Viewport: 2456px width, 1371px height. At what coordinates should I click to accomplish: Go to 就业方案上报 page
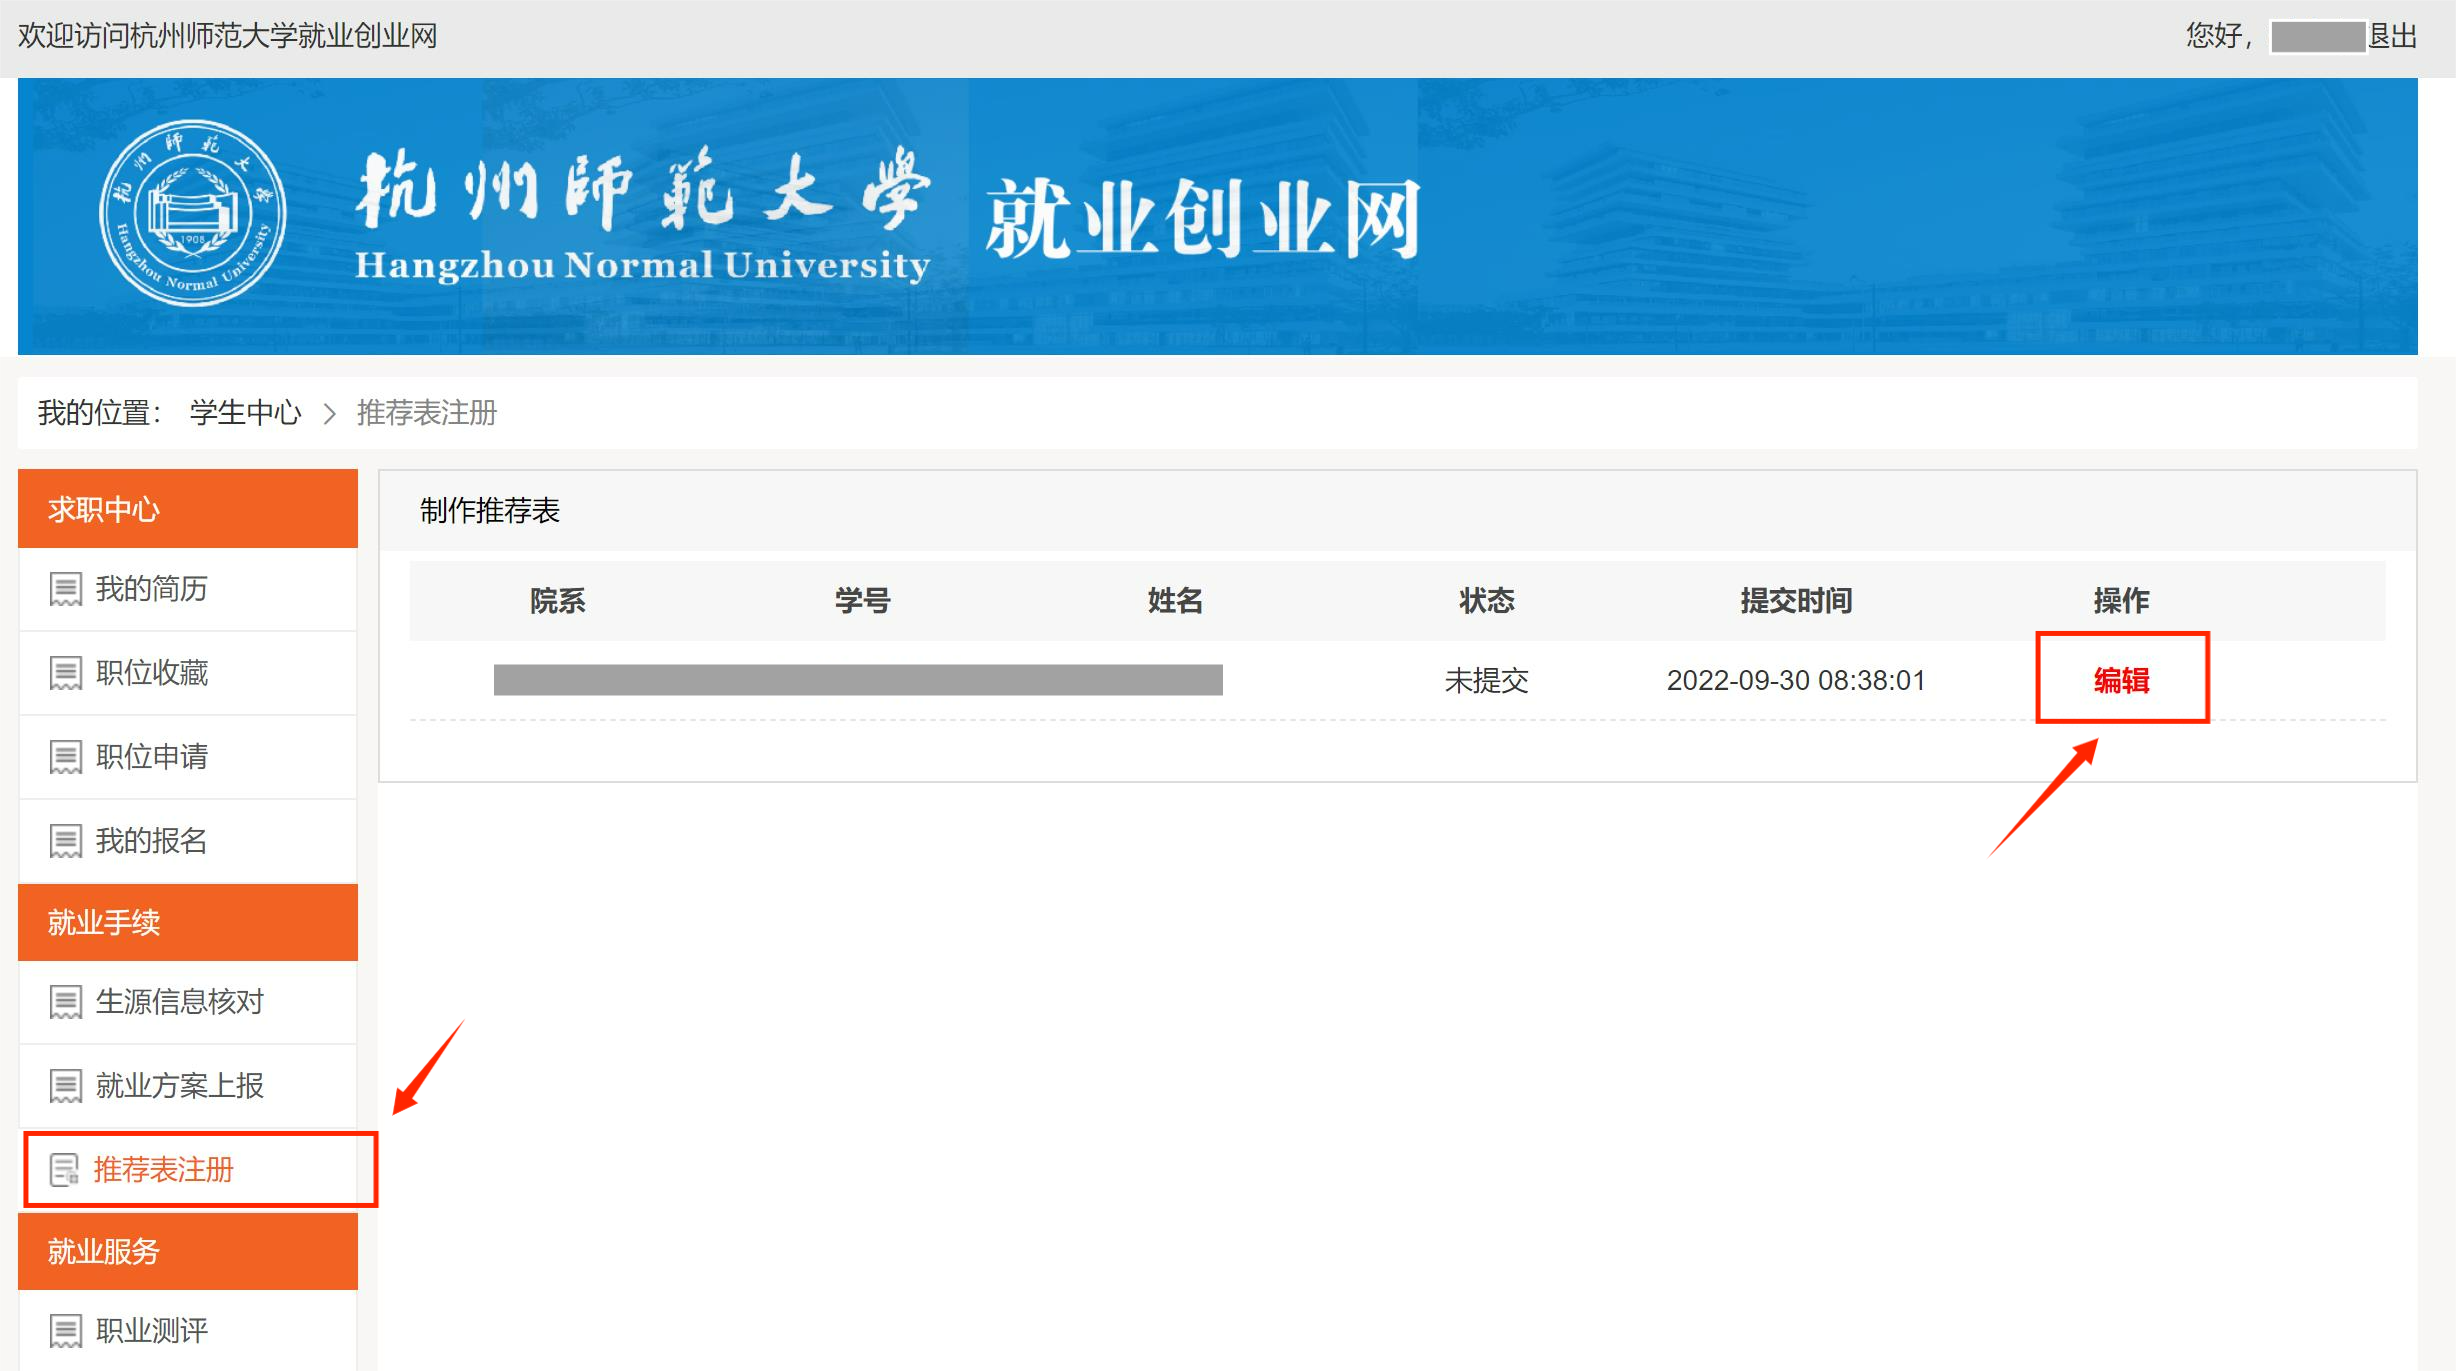(x=180, y=1085)
